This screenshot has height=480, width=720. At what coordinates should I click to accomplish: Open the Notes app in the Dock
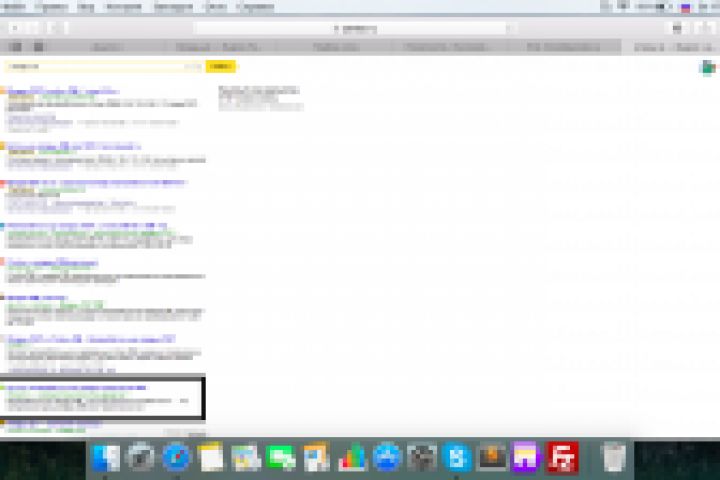211,457
